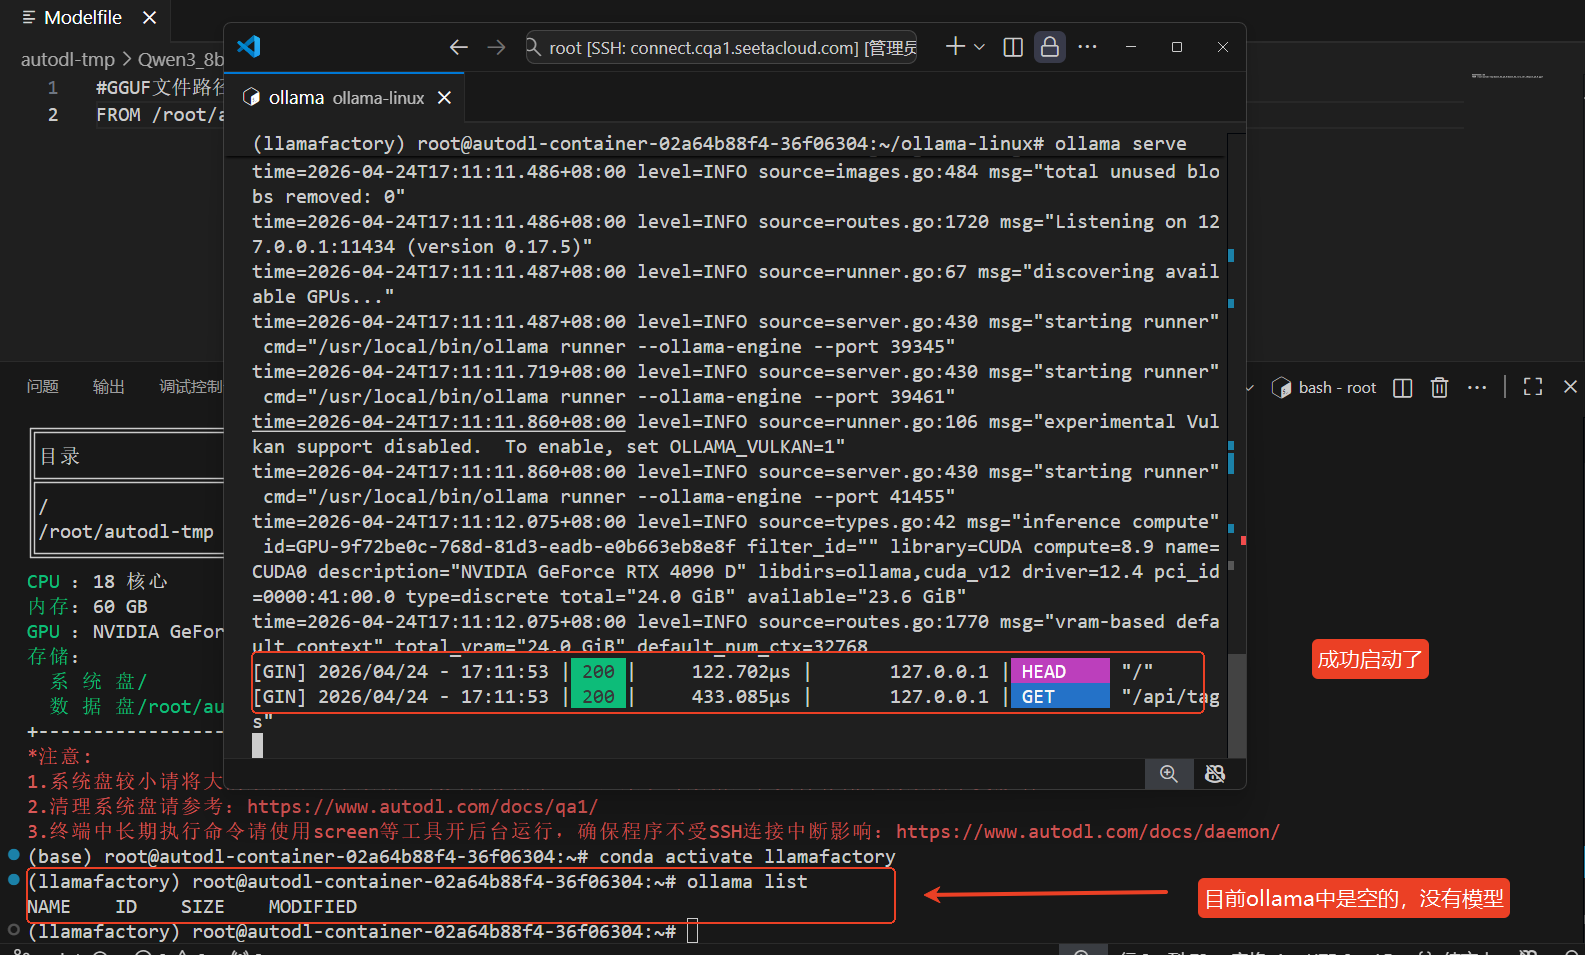Click the editor minimap in main window
Screen dimensions: 1585x955
click(x=1507, y=76)
